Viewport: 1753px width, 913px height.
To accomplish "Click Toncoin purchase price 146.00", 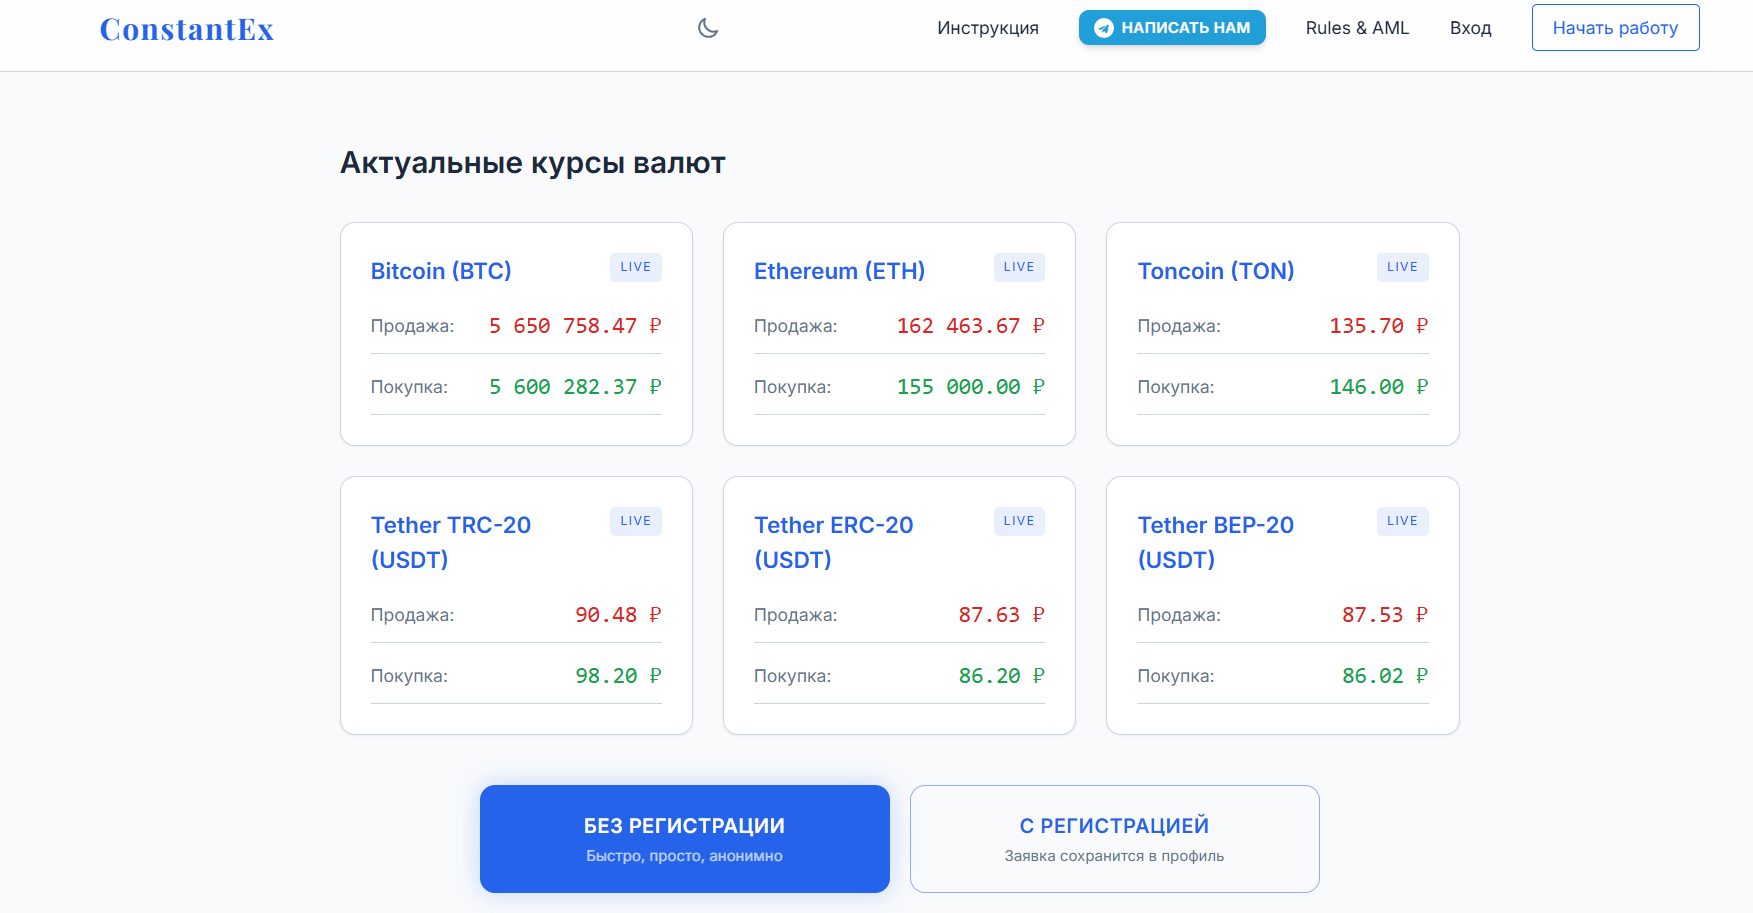I will point(1379,387).
